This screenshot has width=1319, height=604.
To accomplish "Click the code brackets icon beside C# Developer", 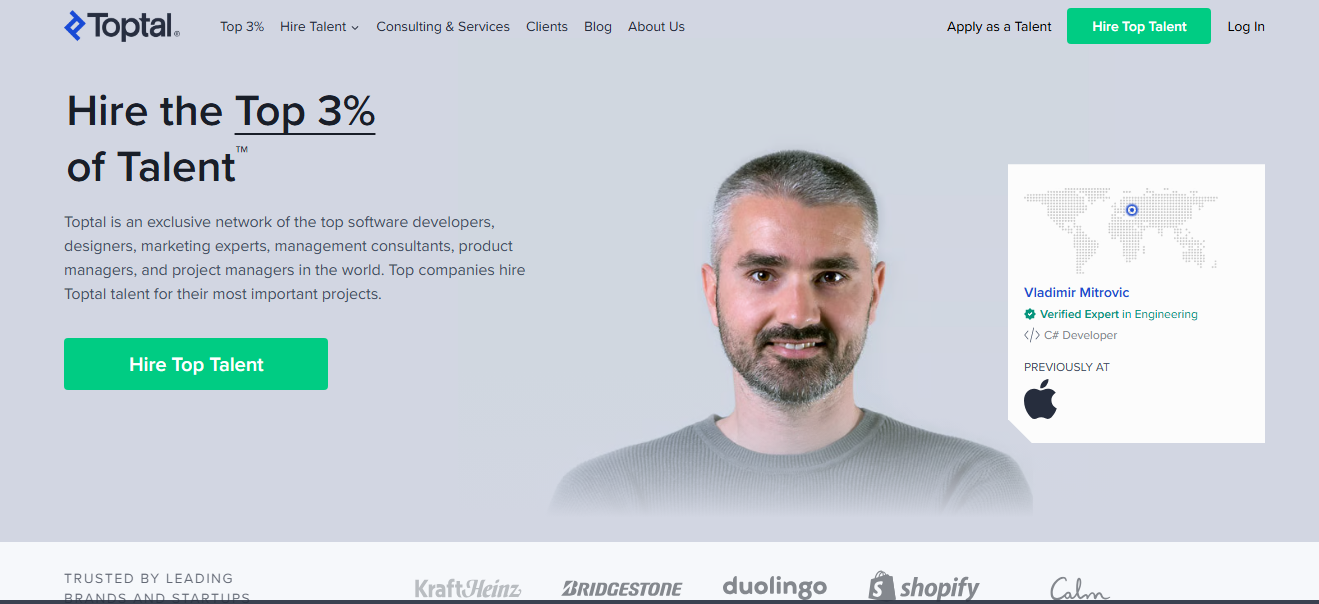I will click(x=1032, y=335).
